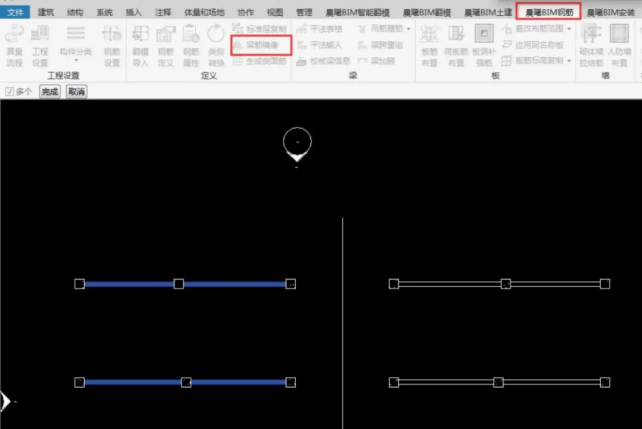Click the 梁筋镜像 beam rebar mirror tool
The height and width of the screenshot is (429, 642).
(x=262, y=45)
